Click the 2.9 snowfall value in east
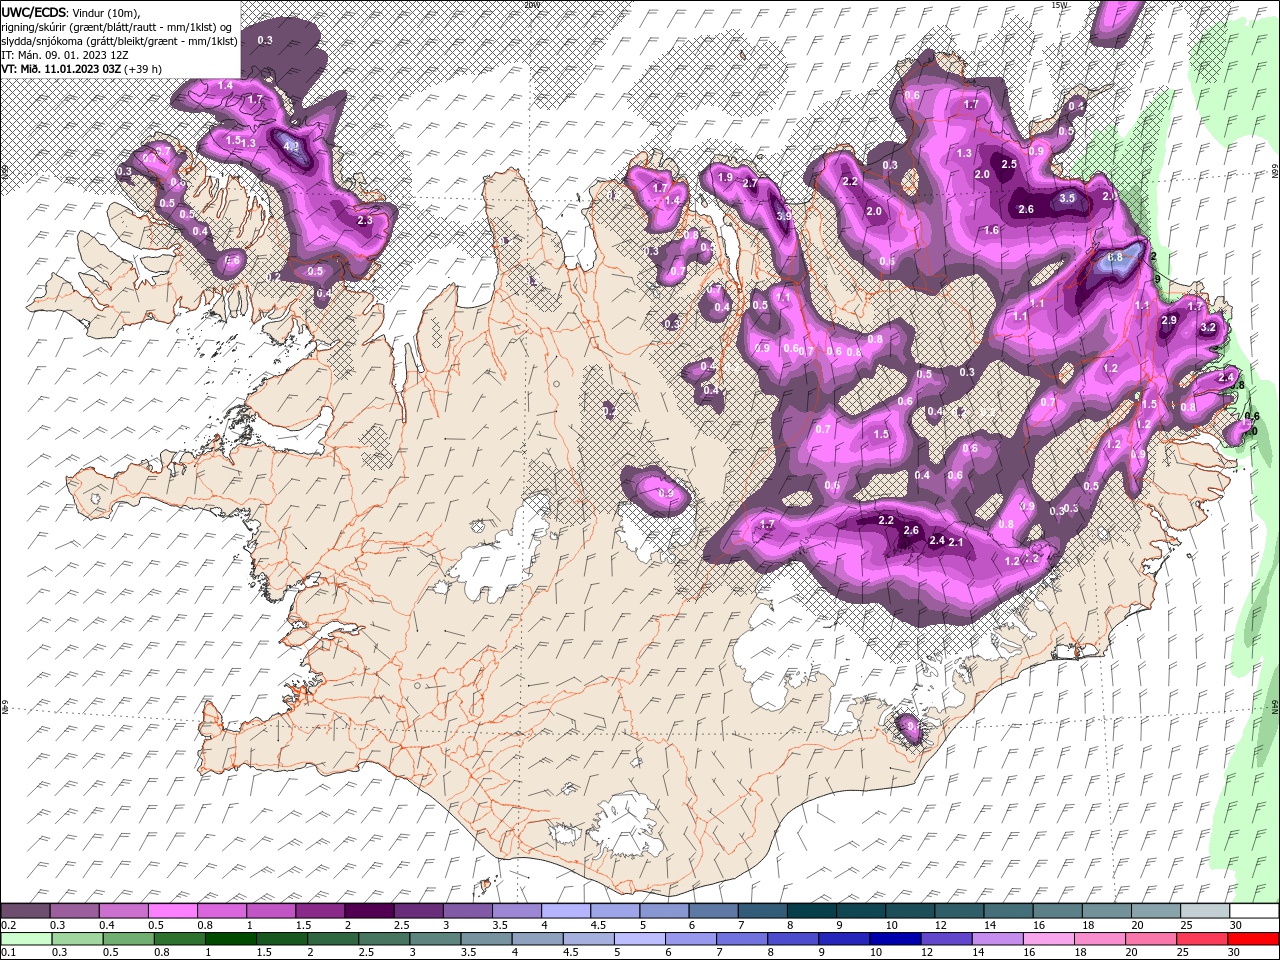Screen dimensions: 1280x960 tap(1169, 320)
